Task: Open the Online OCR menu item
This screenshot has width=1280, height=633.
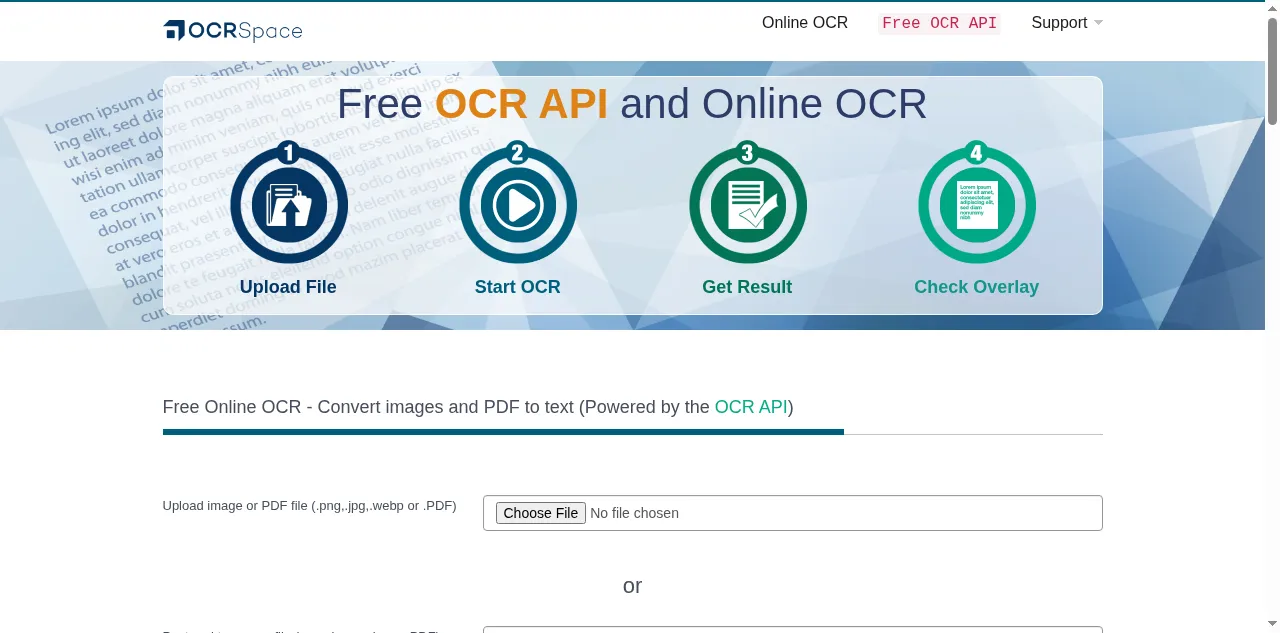Action: pos(805,23)
